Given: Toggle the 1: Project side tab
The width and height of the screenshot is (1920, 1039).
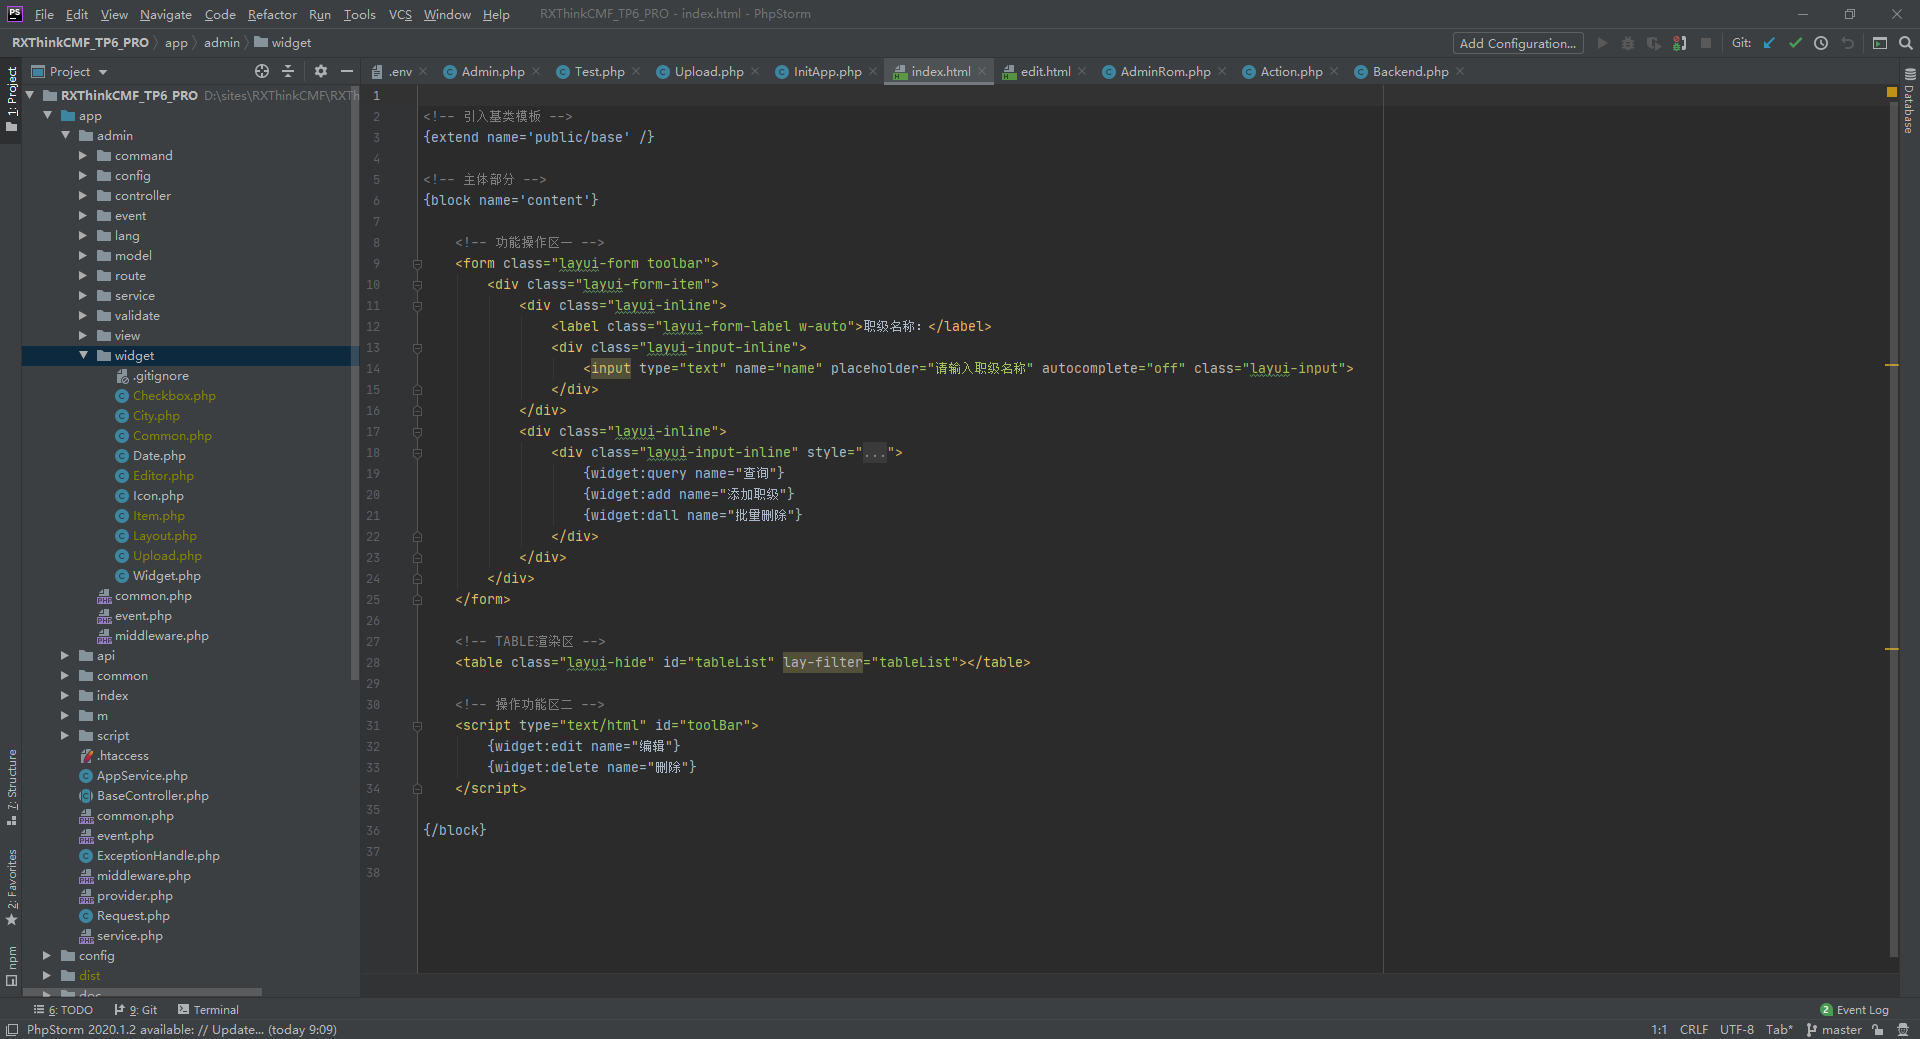Looking at the screenshot, I should coord(11,100).
